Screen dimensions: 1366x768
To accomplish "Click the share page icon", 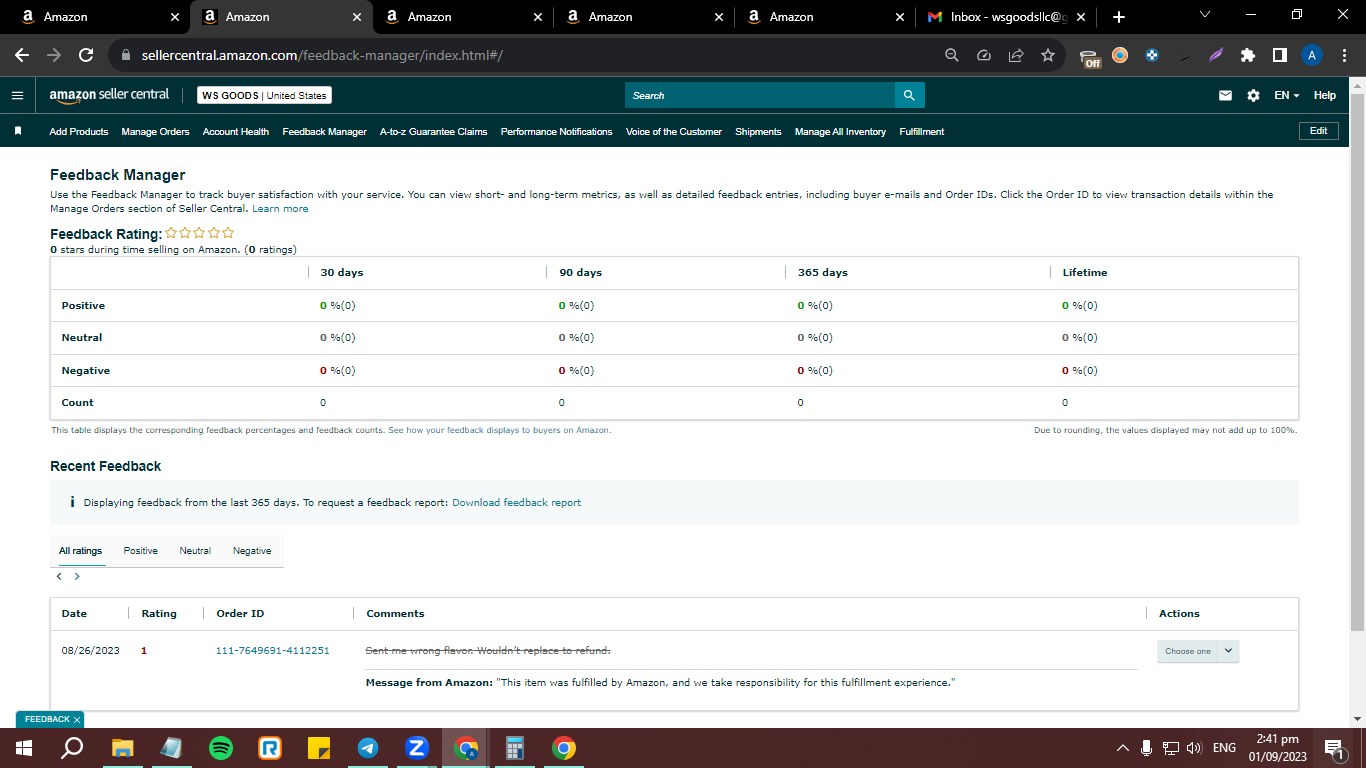I will 1016,56.
